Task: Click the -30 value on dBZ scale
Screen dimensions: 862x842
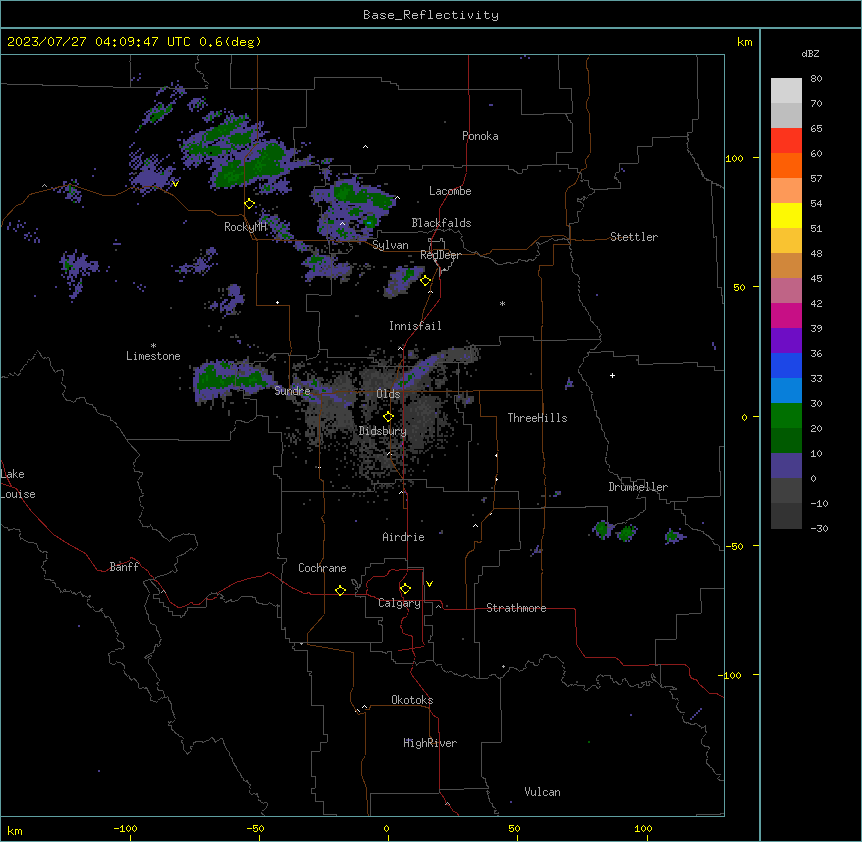Action: tap(819, 528)
